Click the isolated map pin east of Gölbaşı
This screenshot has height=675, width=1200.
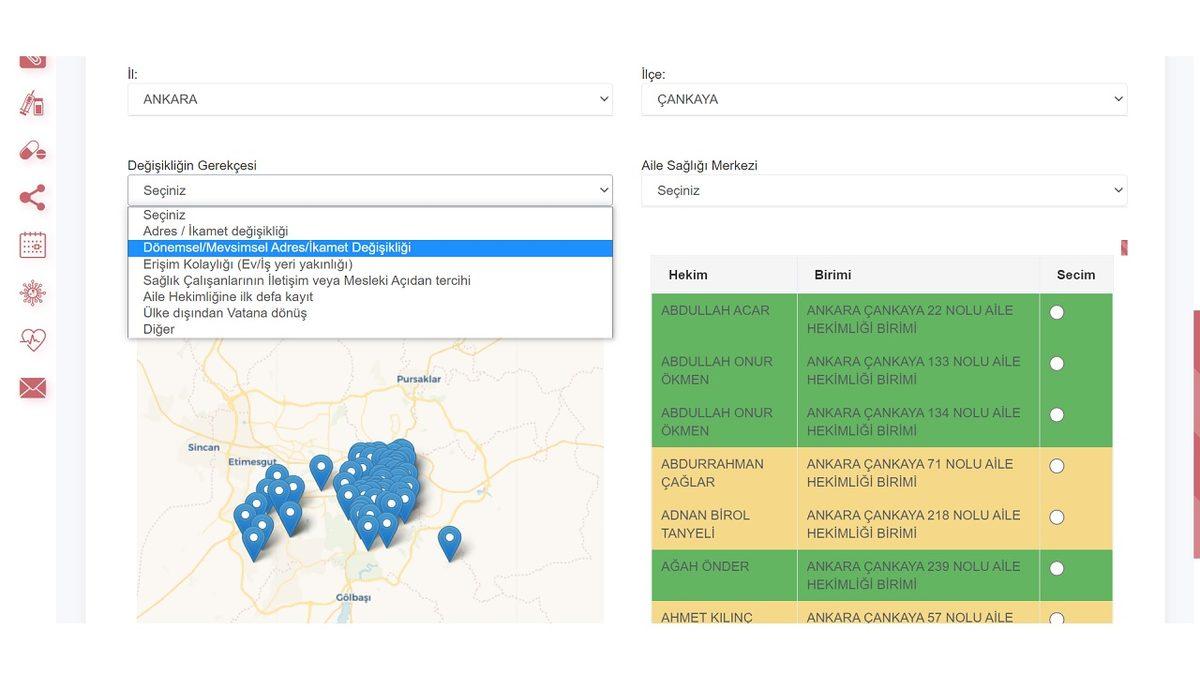tap(450, 541)
